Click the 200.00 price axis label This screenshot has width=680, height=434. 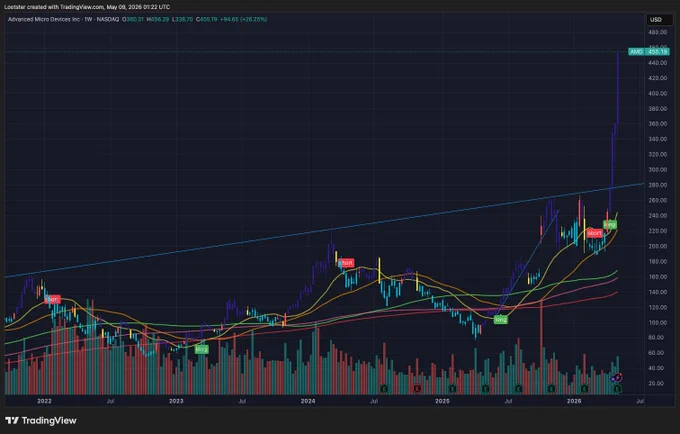657,246
